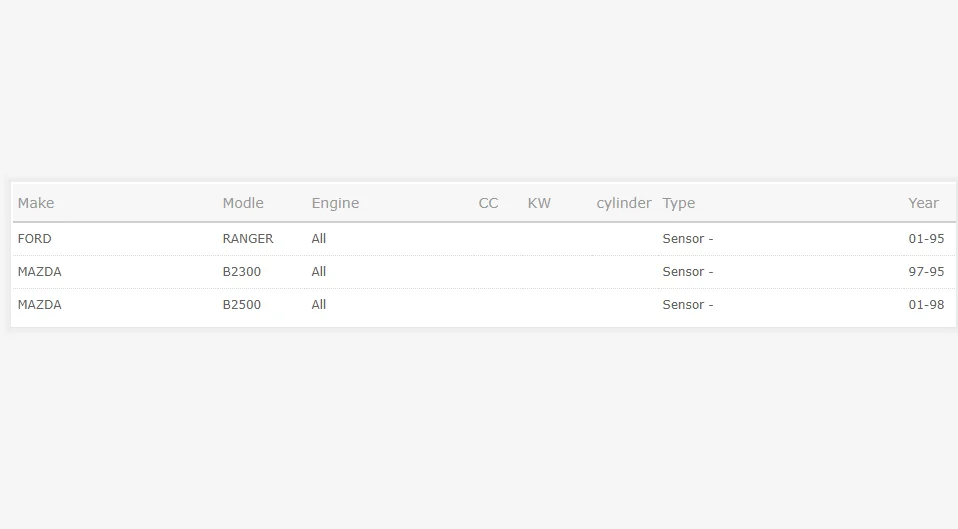Select the B2500 model cell
Viewport: 958px width, 529px height.
tap(241, 305)
